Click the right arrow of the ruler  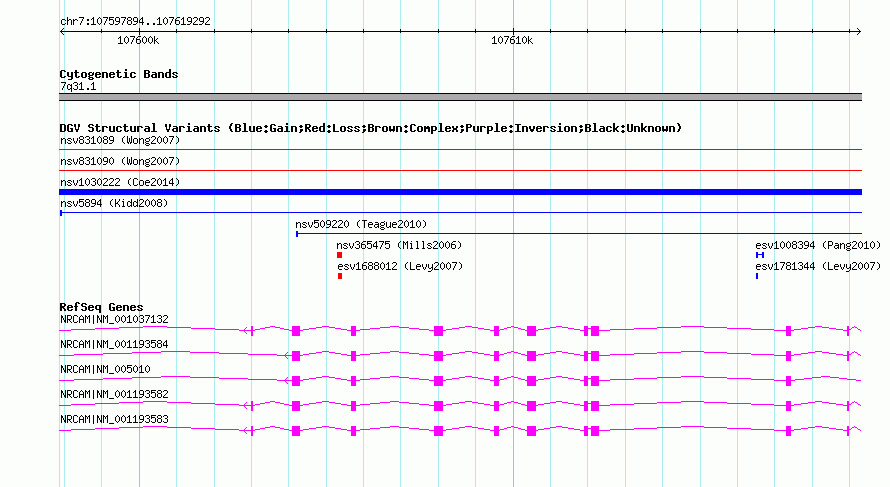tap(858, 32)
